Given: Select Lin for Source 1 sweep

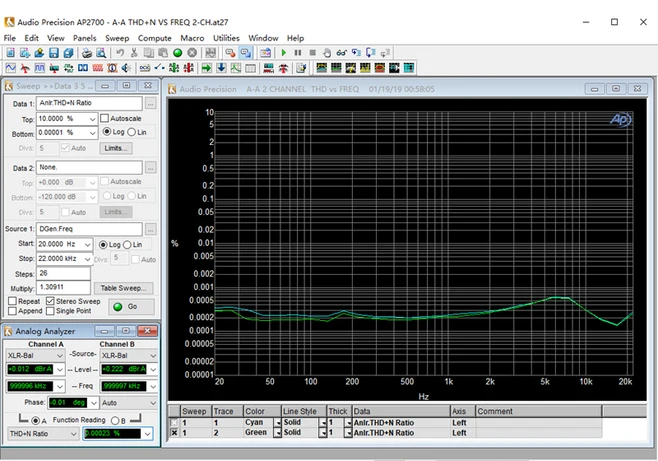Looking at the screenshot, I should click(127, 245).
